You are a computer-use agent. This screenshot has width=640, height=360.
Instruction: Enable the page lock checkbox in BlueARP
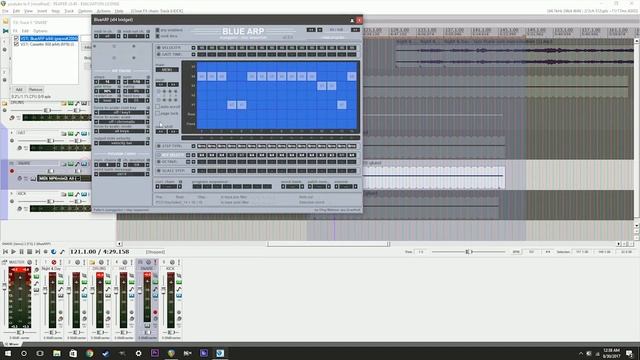click(x=158, y=113)
